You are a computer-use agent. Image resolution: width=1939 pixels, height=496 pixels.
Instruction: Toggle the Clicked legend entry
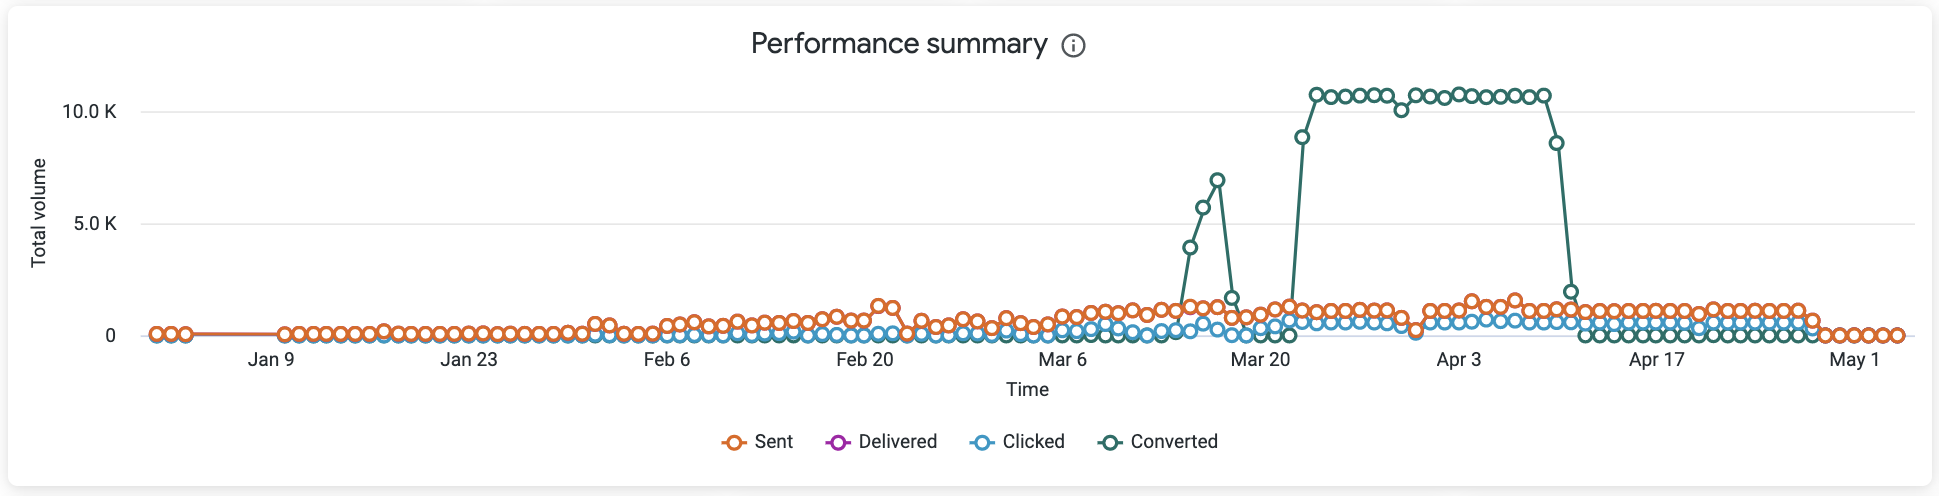[x=1018, y=442]
